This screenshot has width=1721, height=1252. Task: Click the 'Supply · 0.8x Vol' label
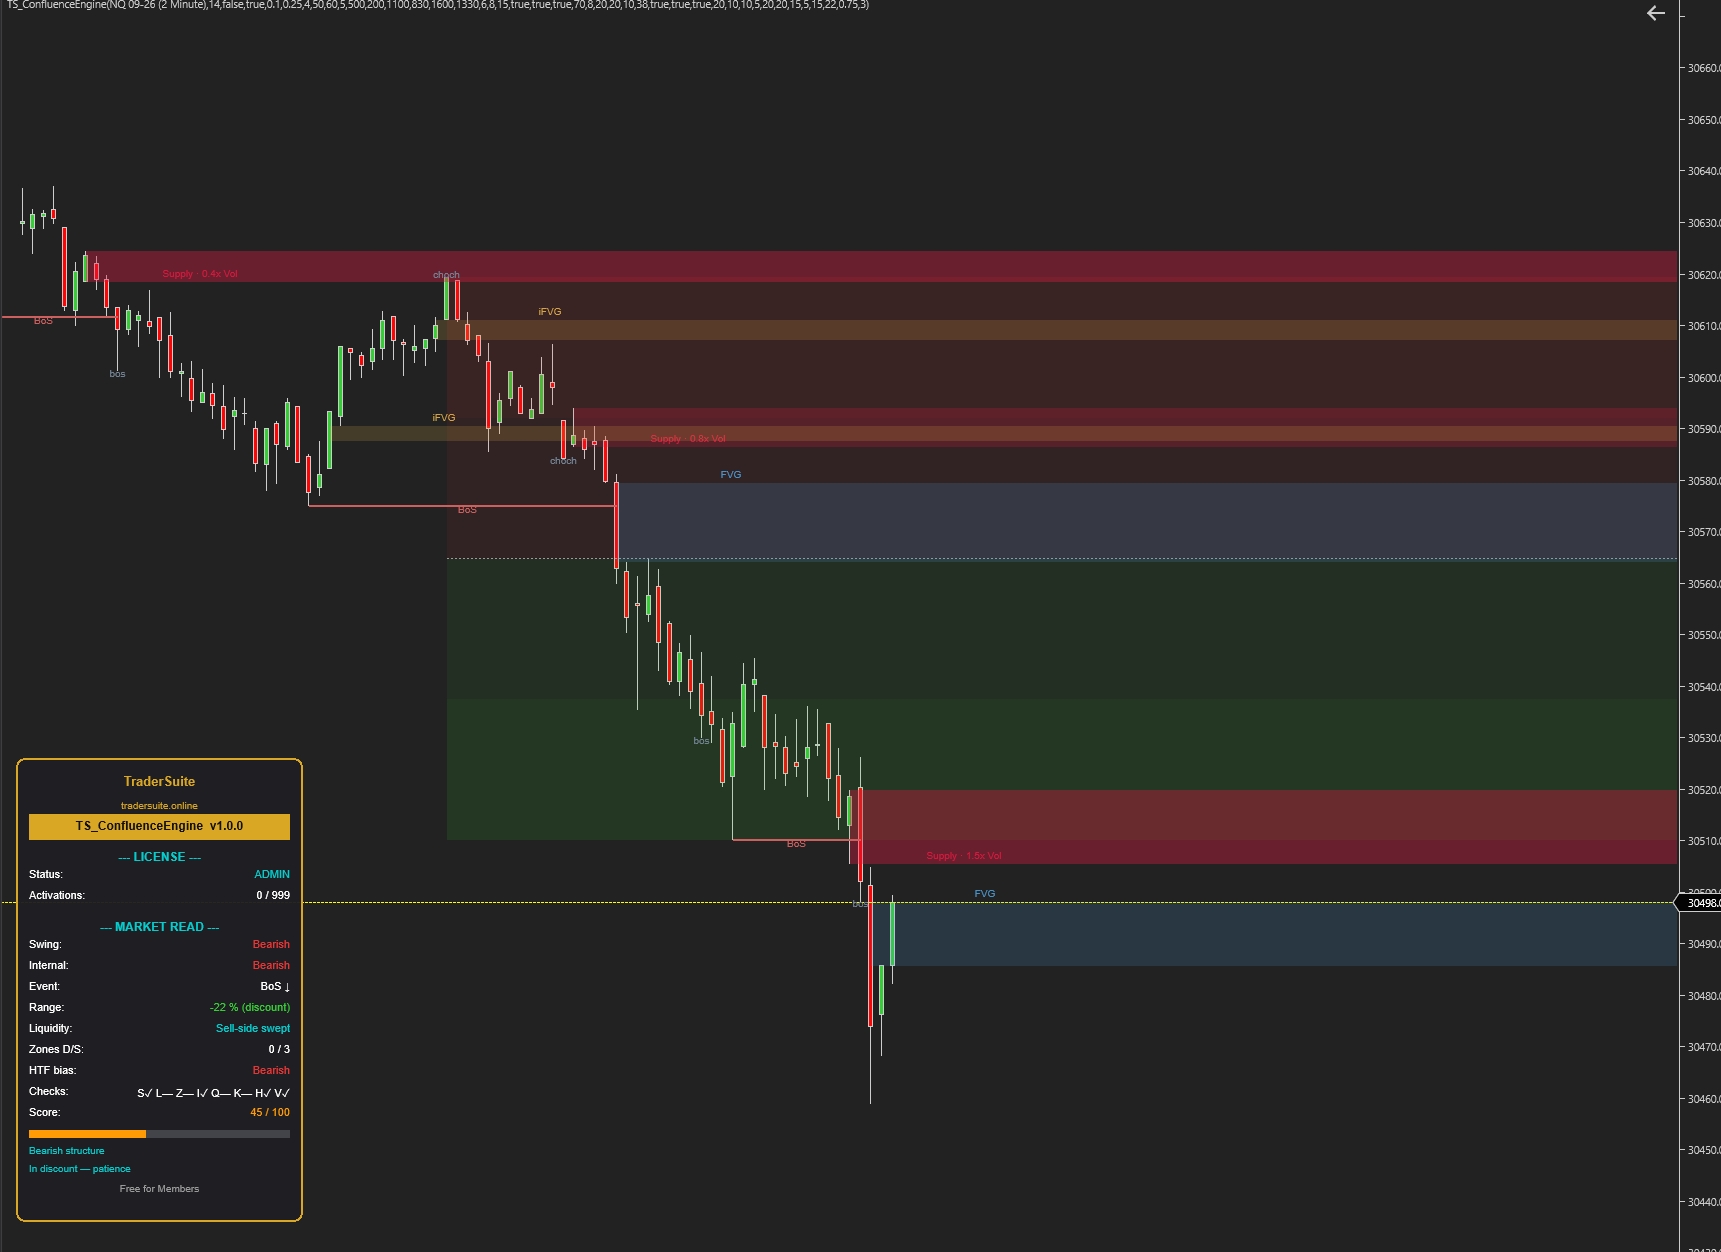(688, 439)
